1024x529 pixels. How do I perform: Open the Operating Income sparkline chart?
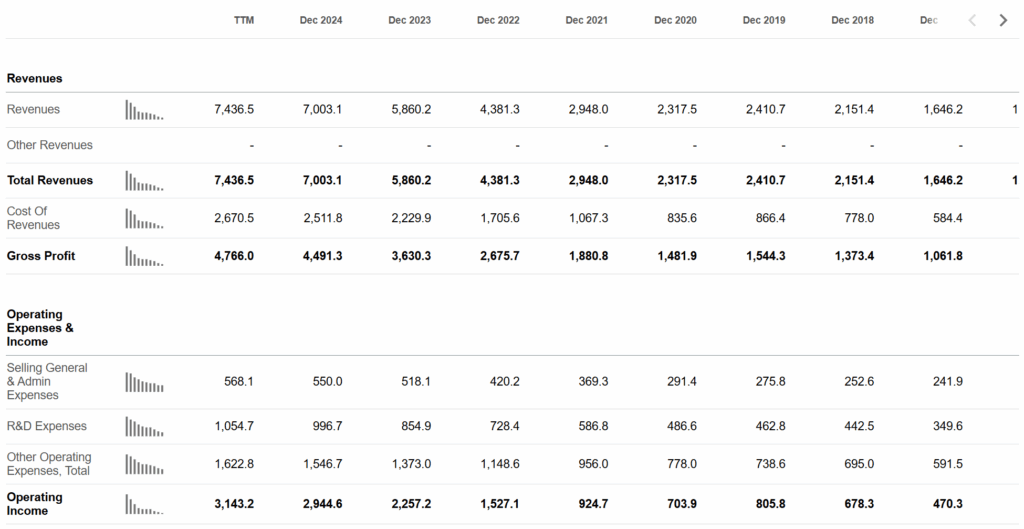click(x=144, y=504)
